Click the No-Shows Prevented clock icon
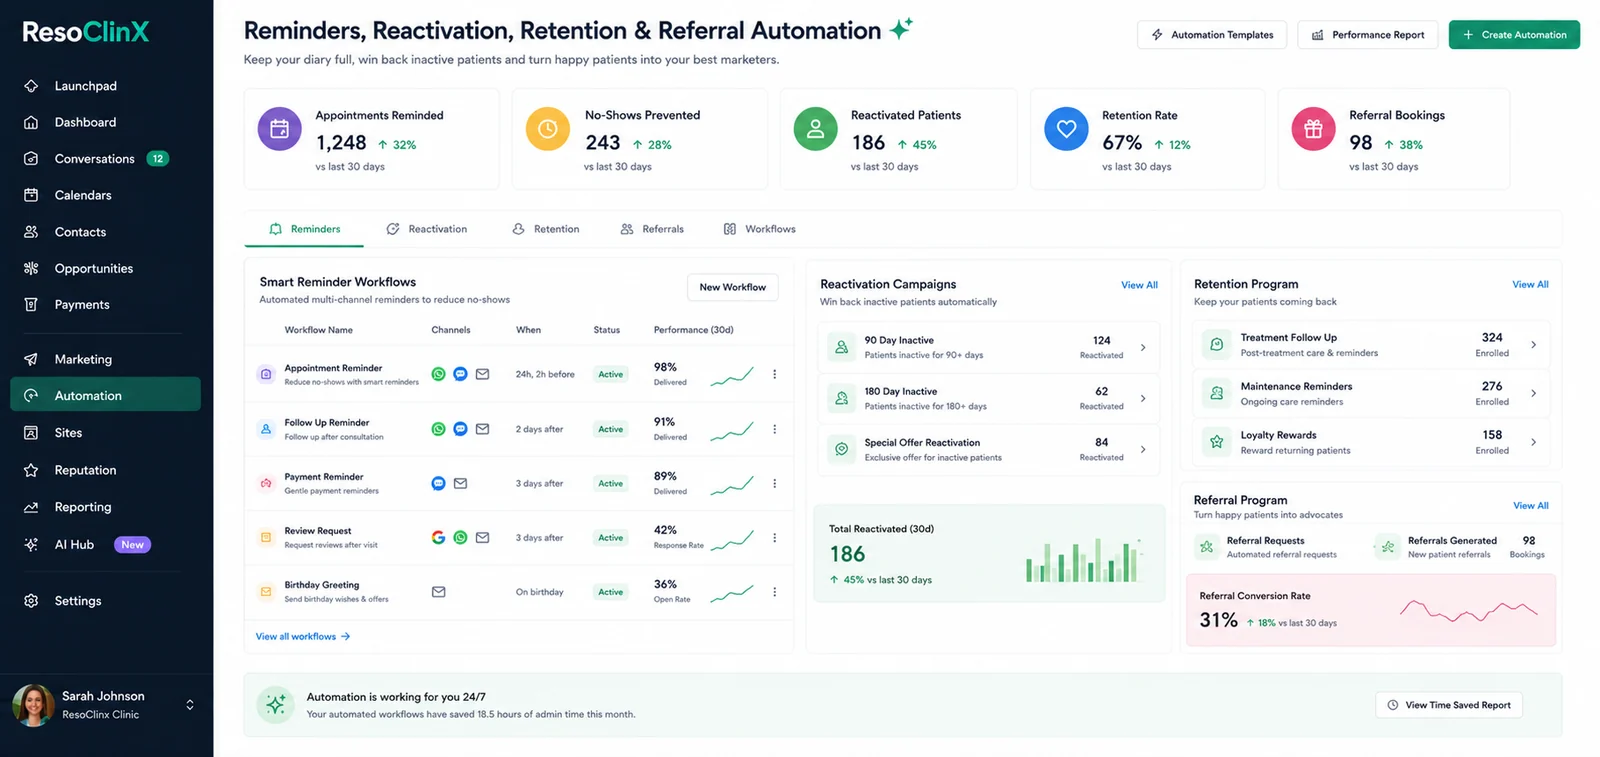The image size is (1600, 757). [548, 129]
